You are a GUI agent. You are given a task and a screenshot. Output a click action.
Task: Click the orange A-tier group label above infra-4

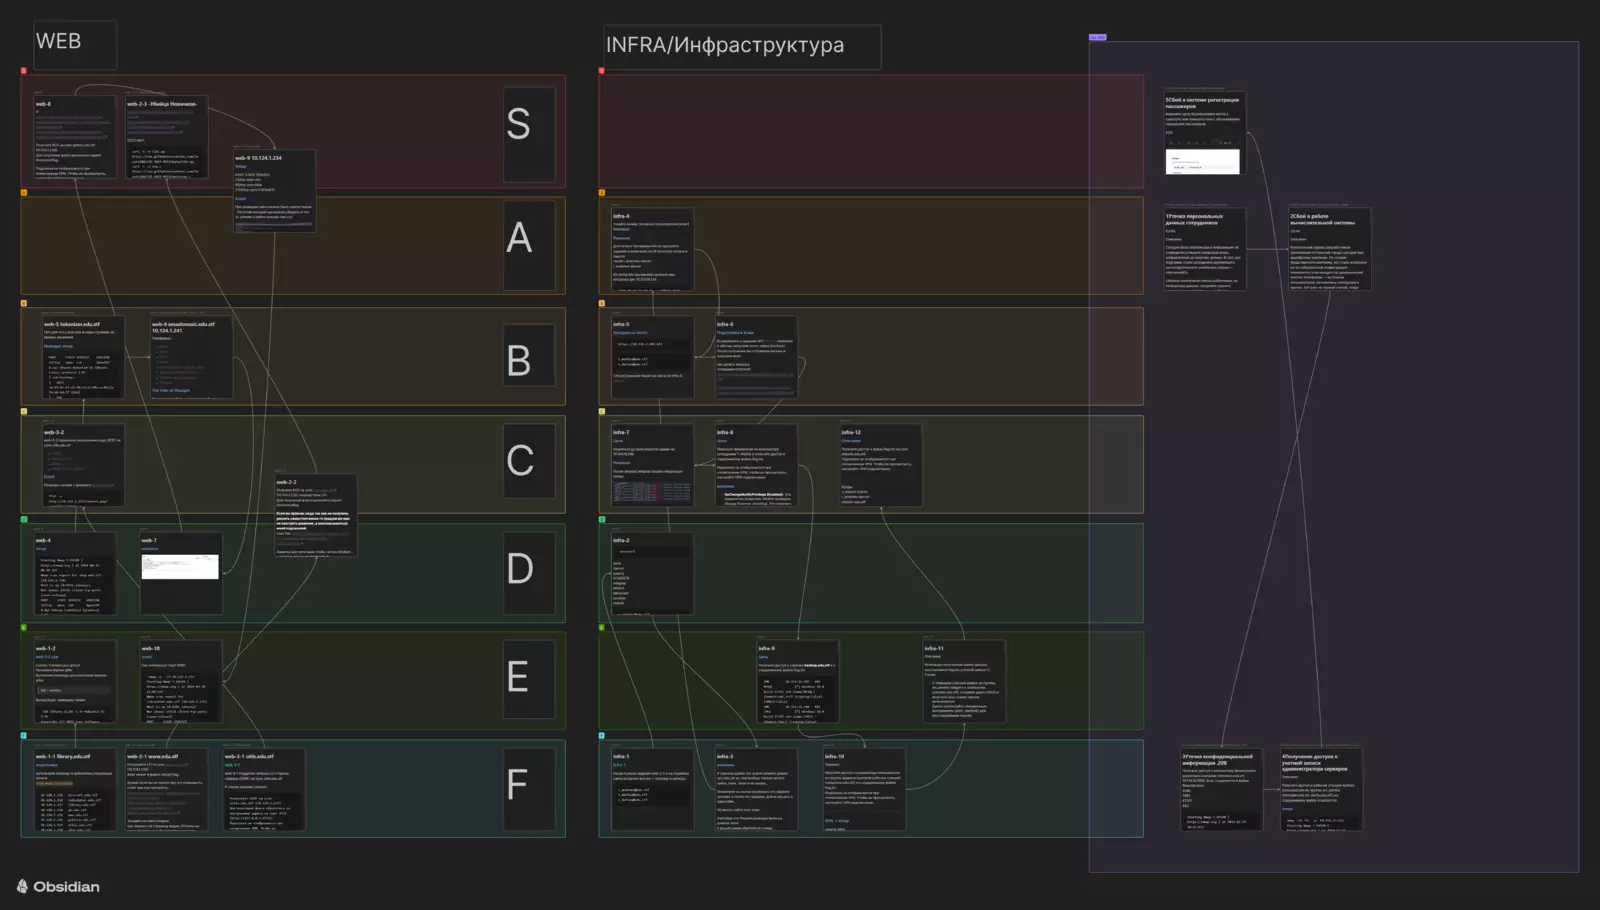click(602, 193)
